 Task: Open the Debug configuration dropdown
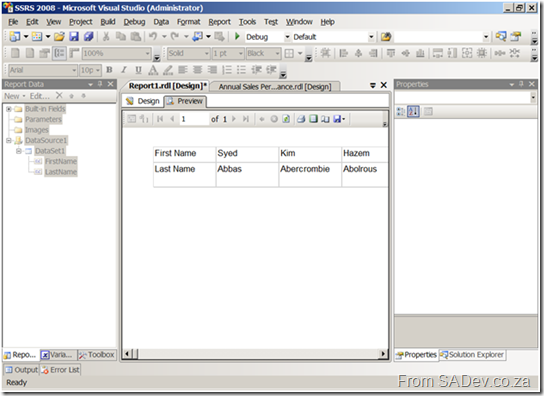287,36
